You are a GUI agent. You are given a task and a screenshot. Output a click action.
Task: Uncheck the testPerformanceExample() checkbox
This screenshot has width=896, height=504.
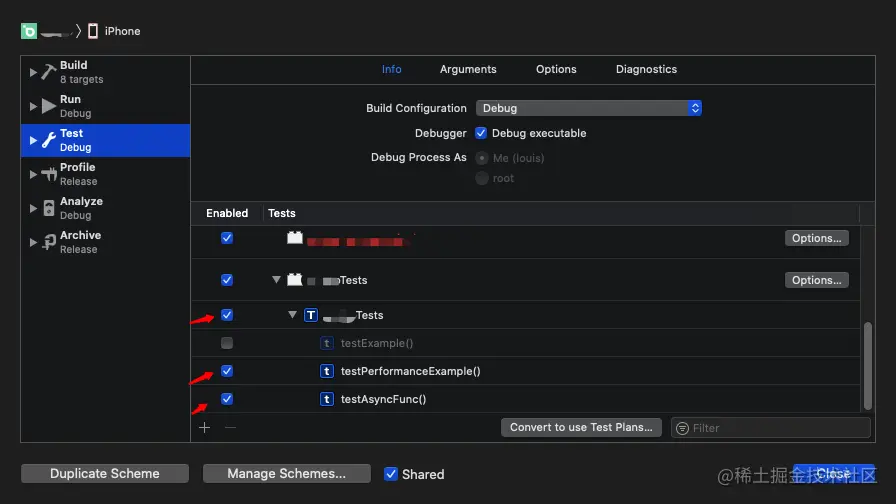click(227, 371)
